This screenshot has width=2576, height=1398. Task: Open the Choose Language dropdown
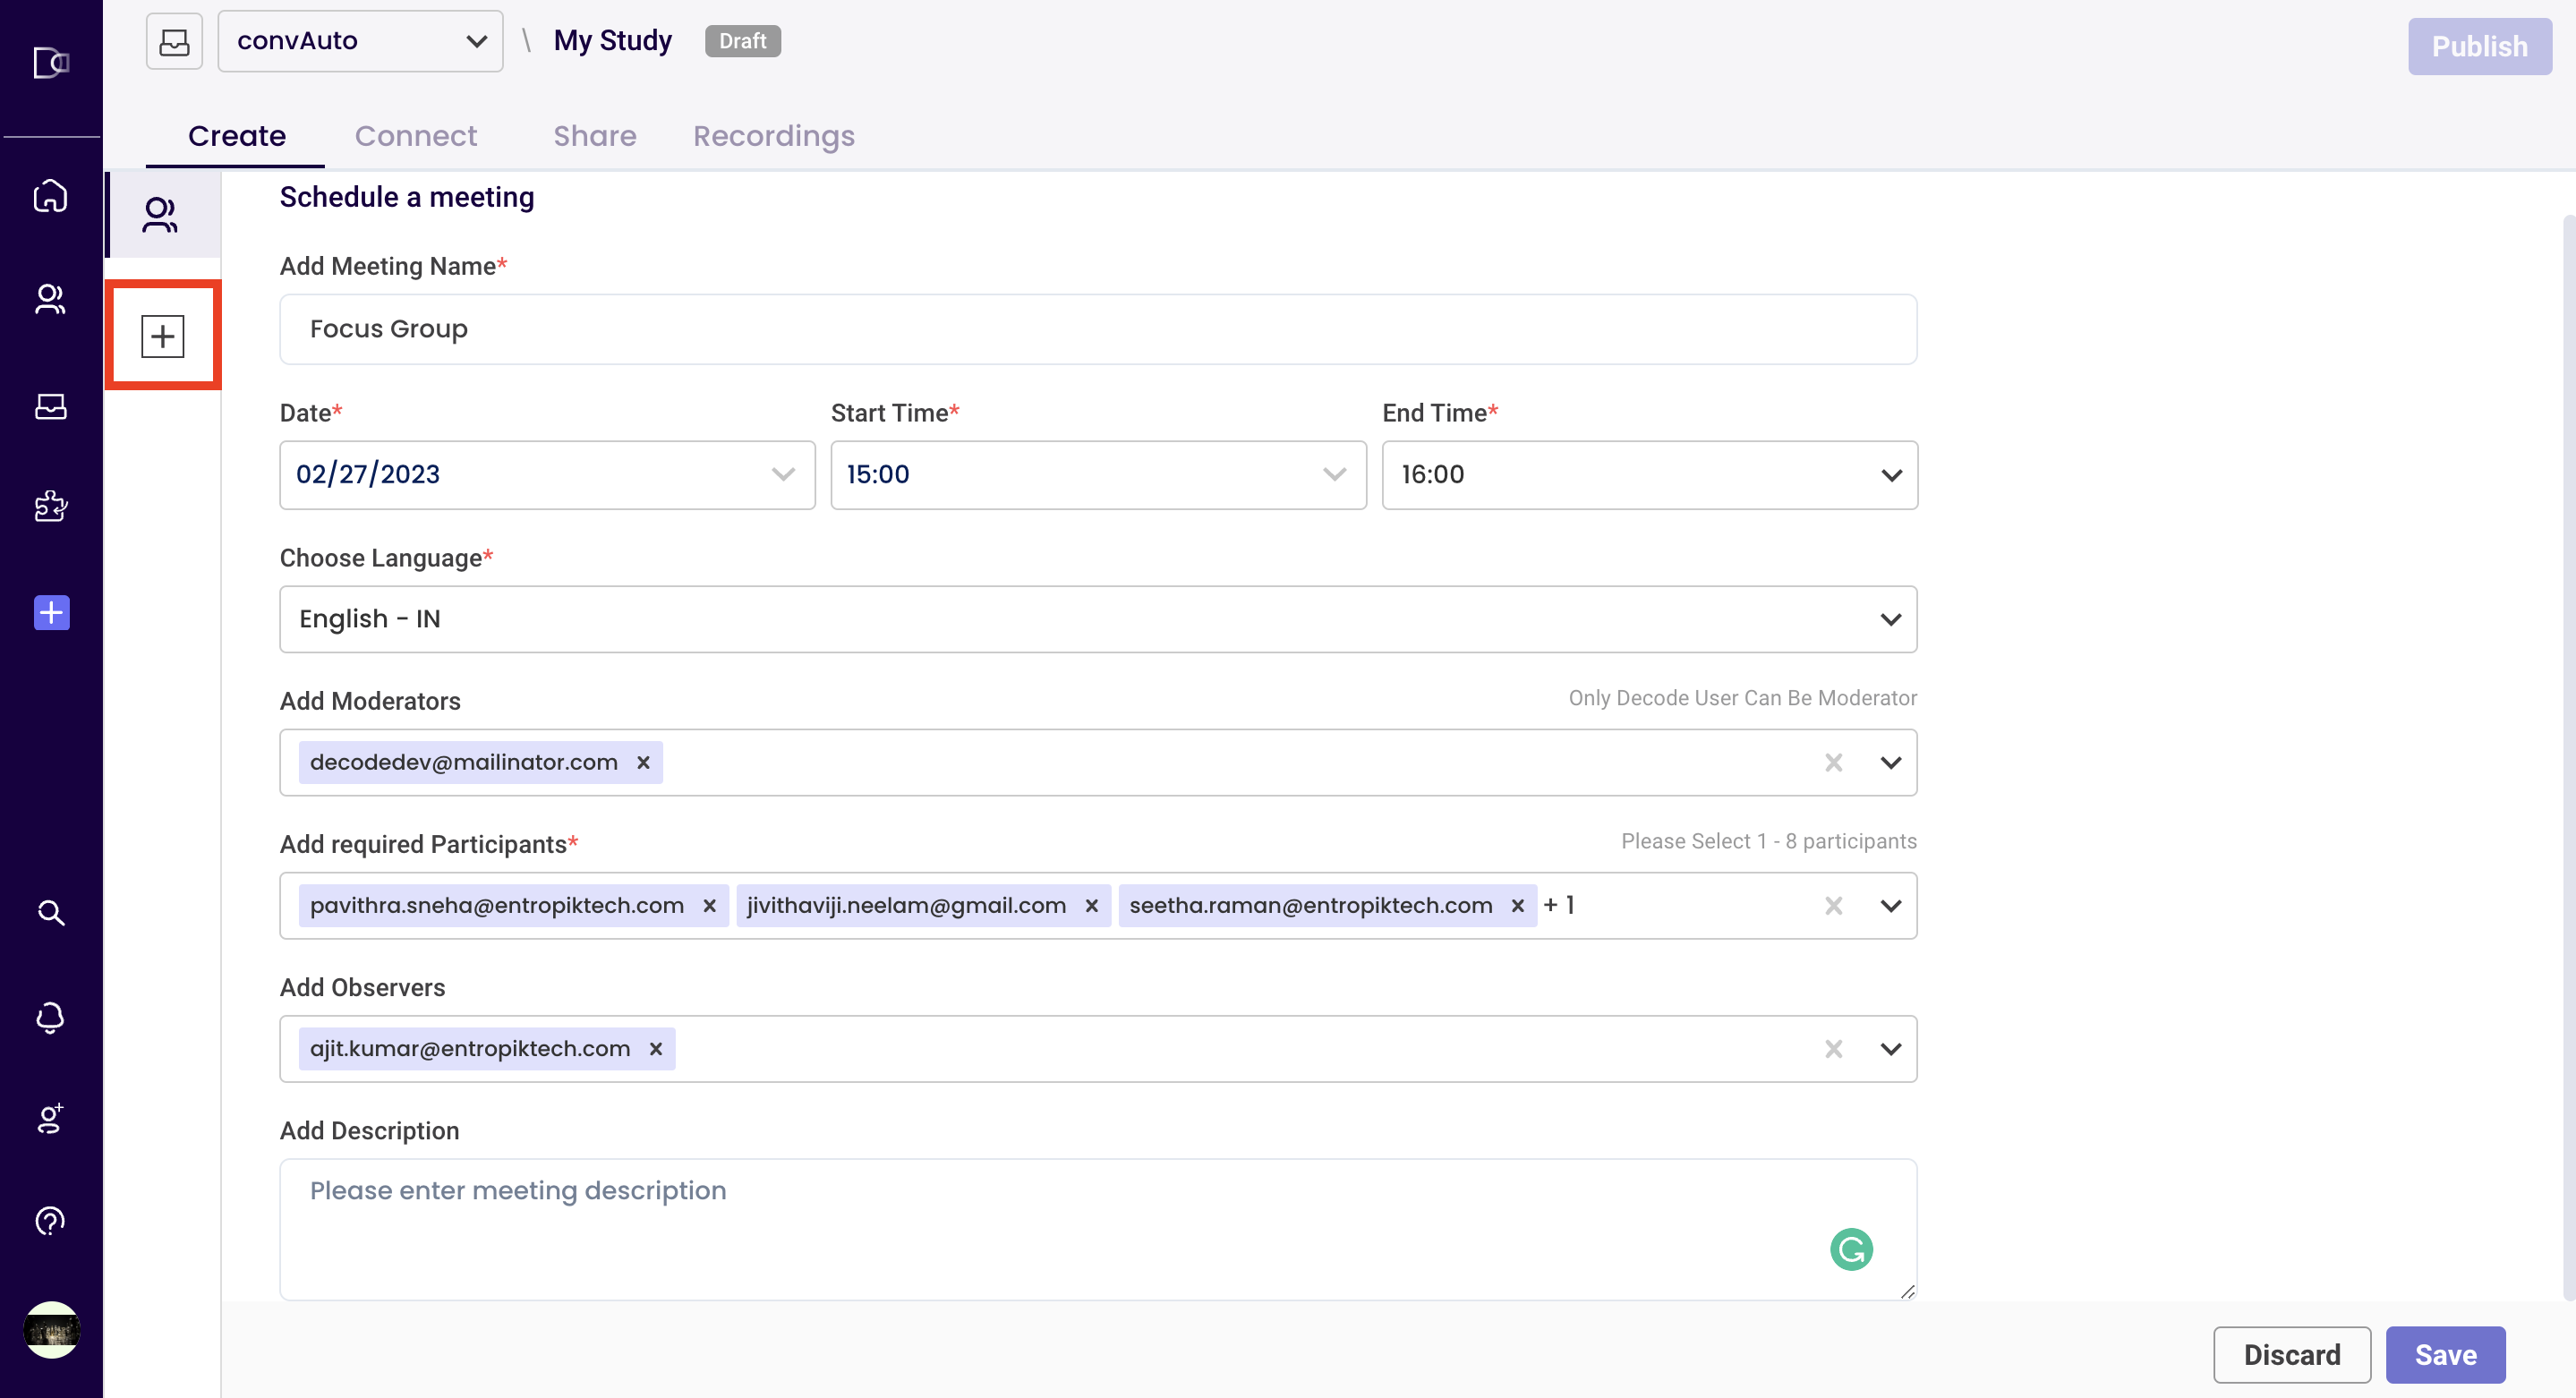1098,619
